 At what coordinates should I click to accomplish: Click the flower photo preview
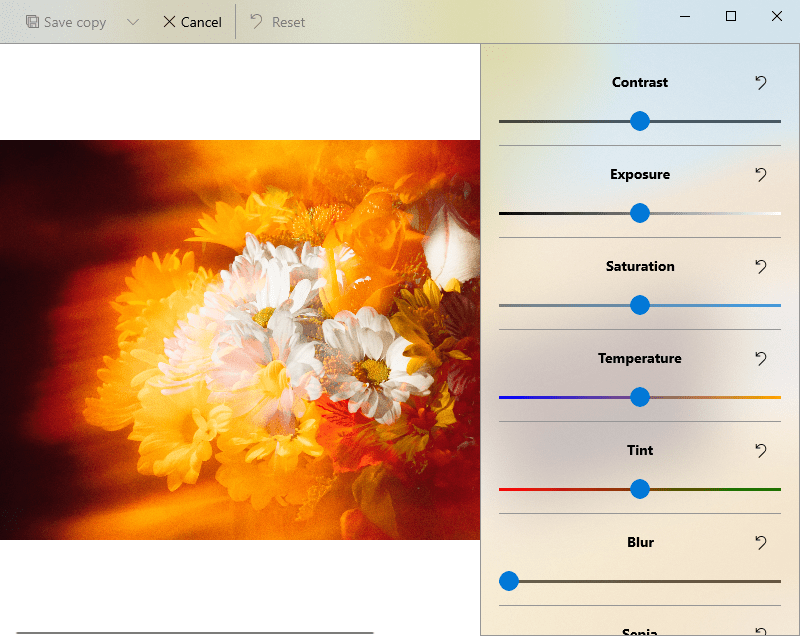coord(240,340)
